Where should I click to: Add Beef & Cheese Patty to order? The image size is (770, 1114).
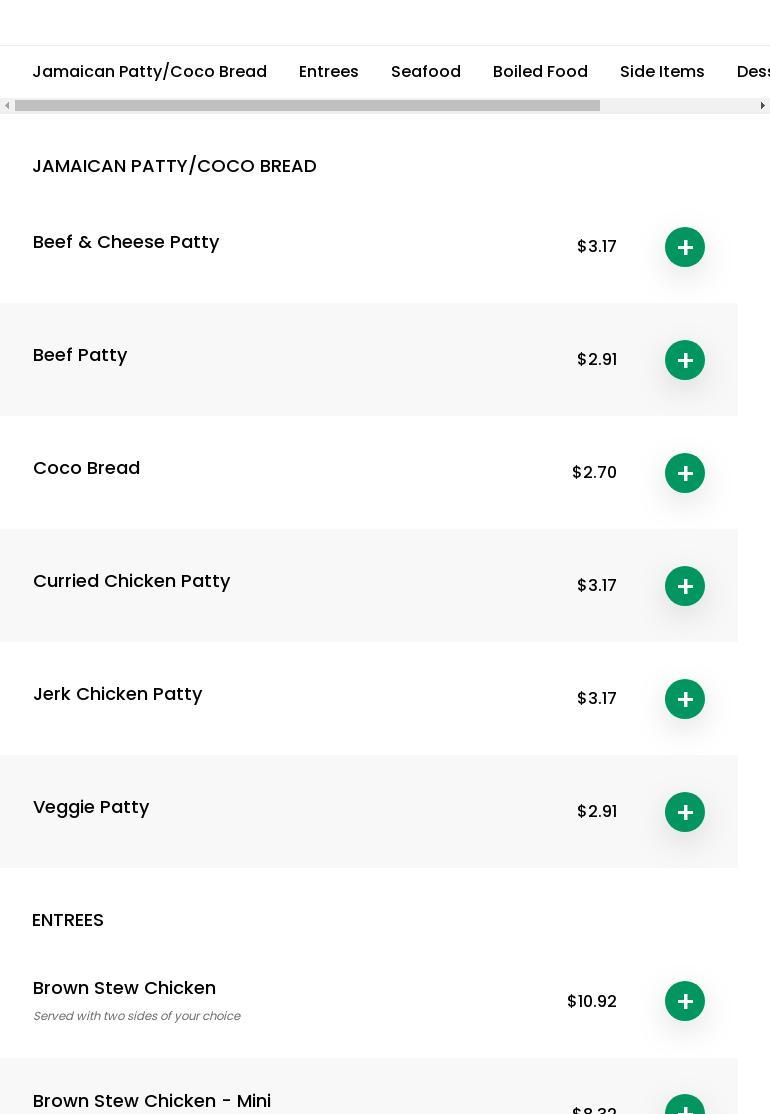685,247
